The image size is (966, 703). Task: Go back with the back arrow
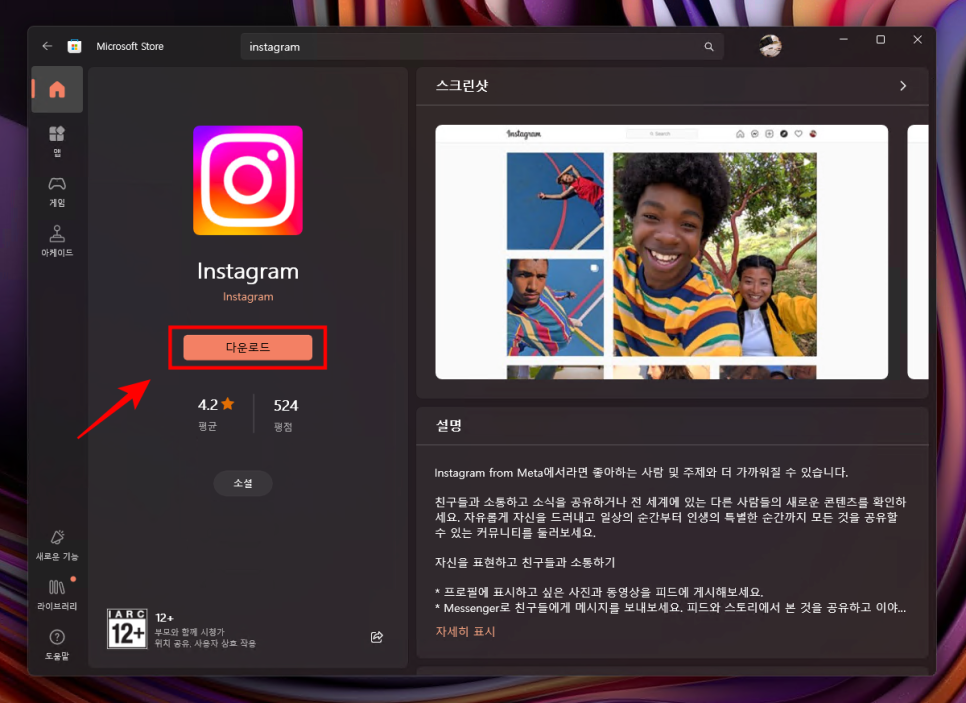[47, 46]
